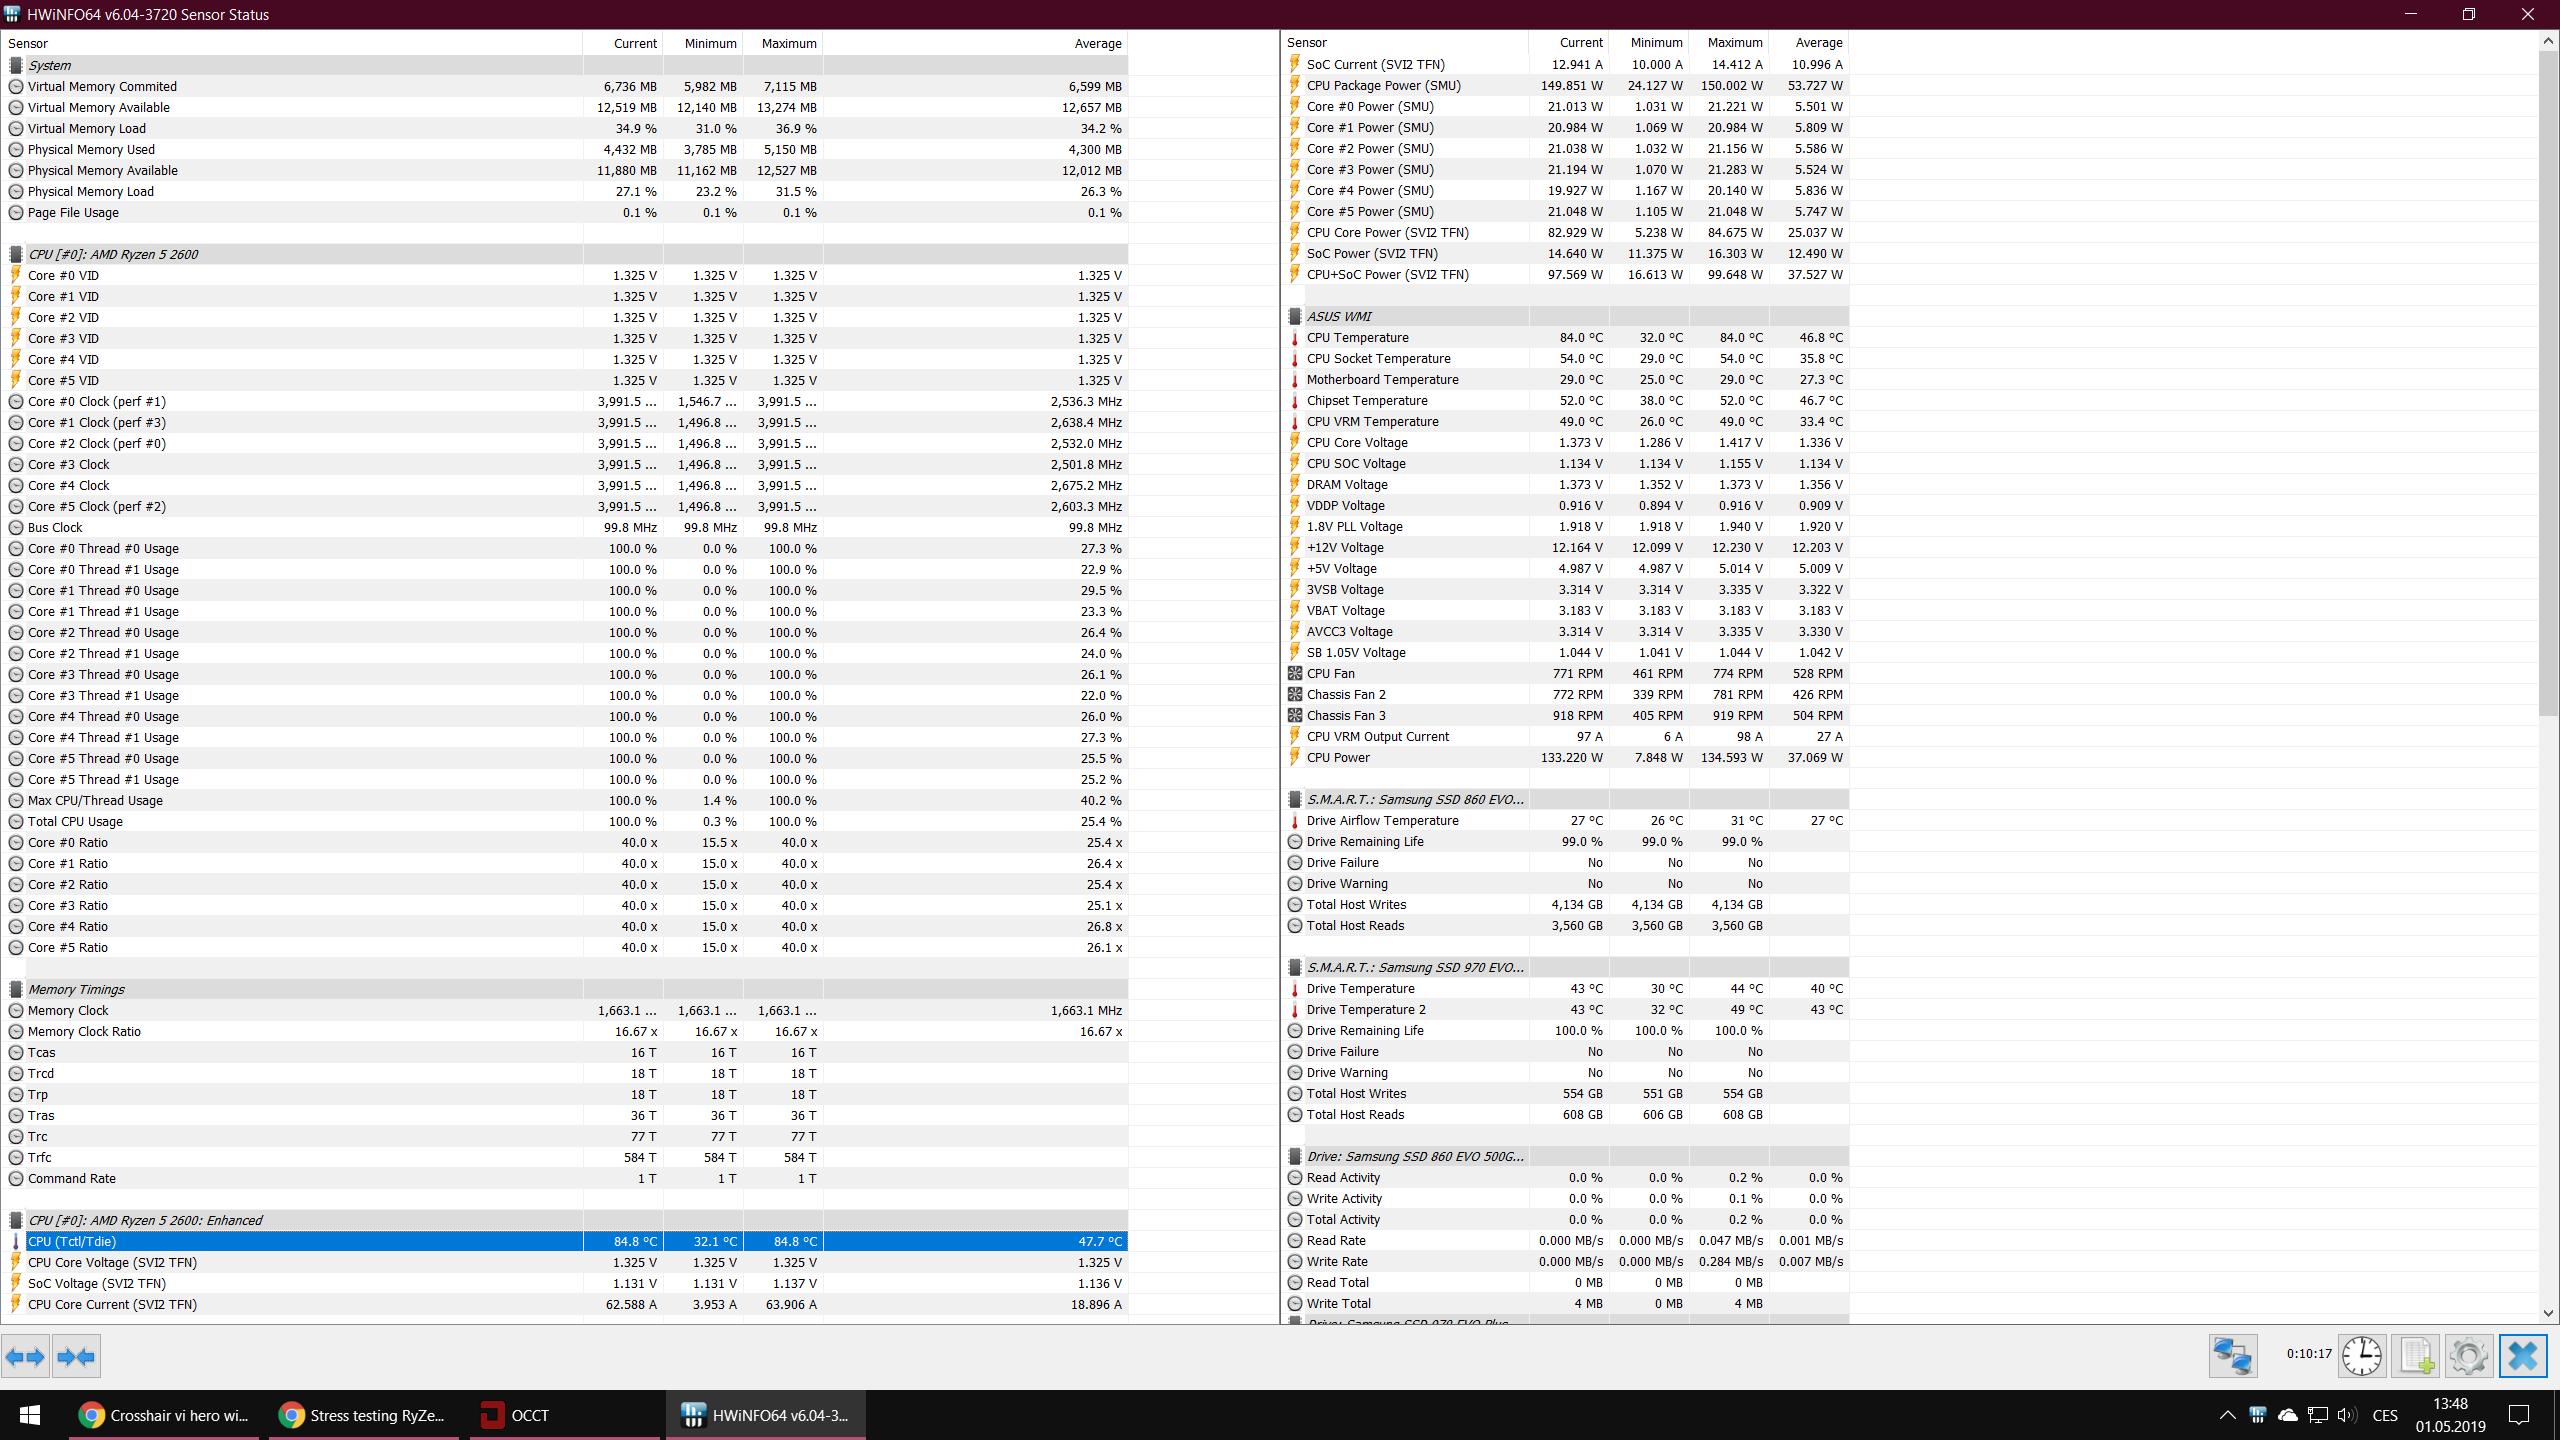
Task: Close sensors with the blue X button
Action: click(2522, 1356)
